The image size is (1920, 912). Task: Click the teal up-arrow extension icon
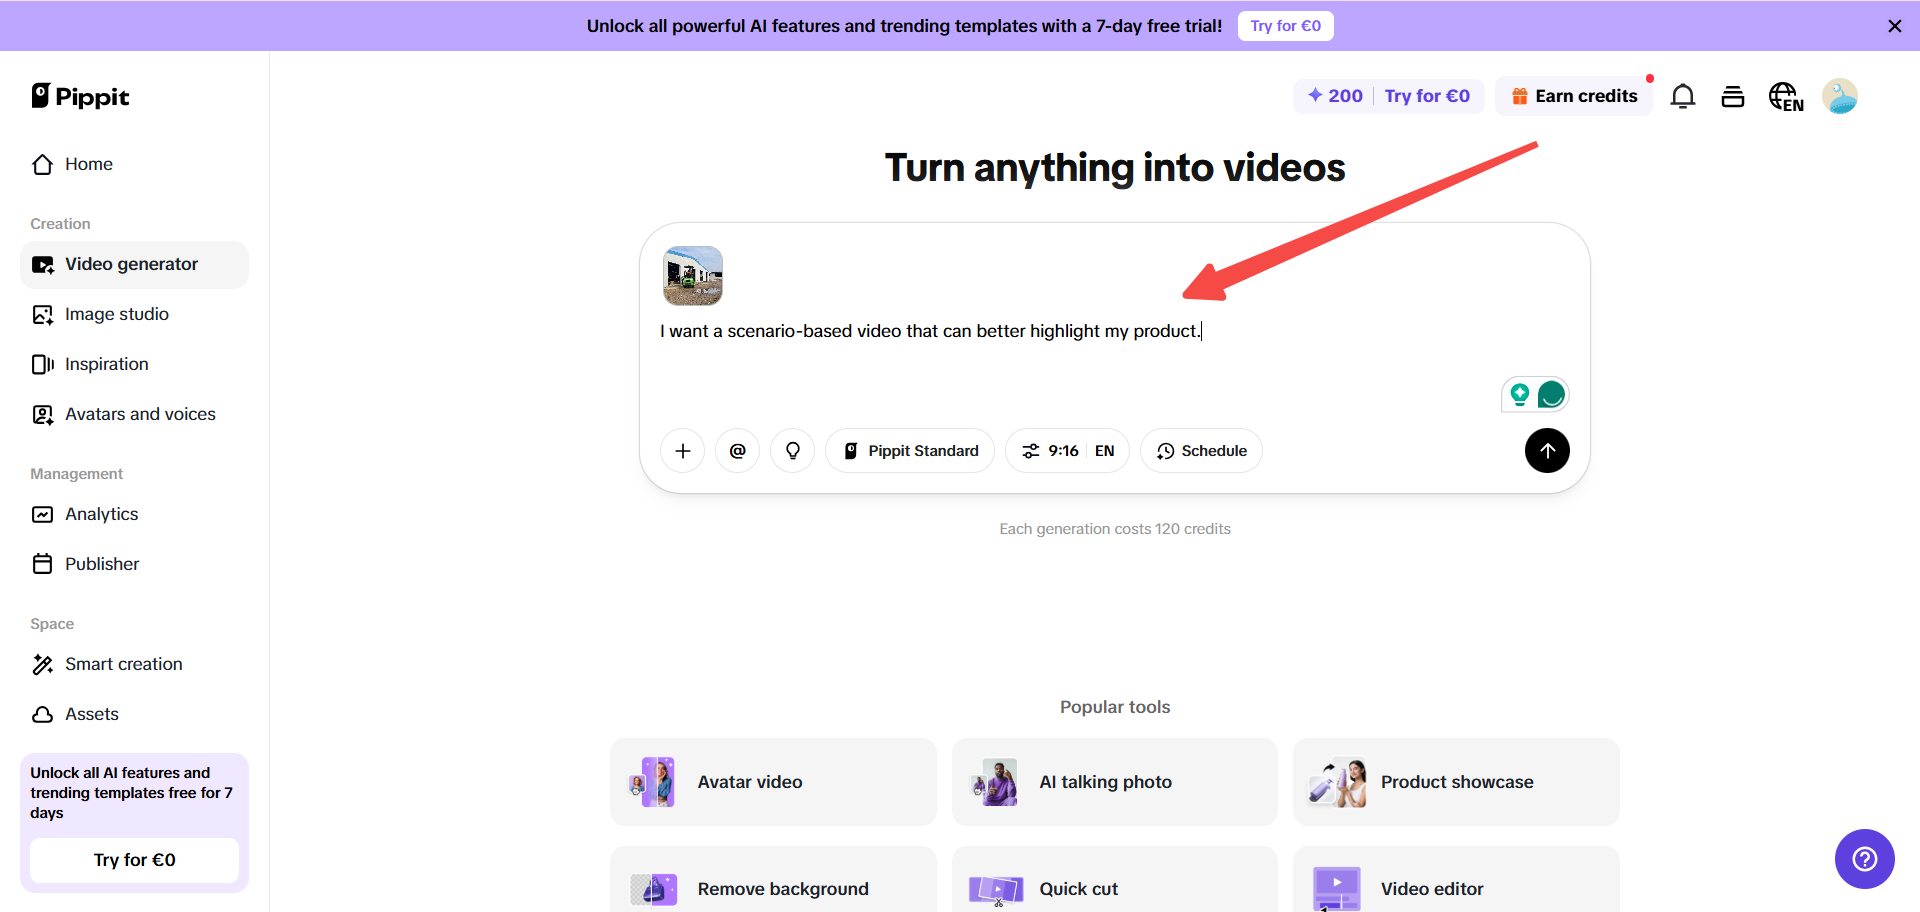pyautogui.click(x=1520, y=395)
